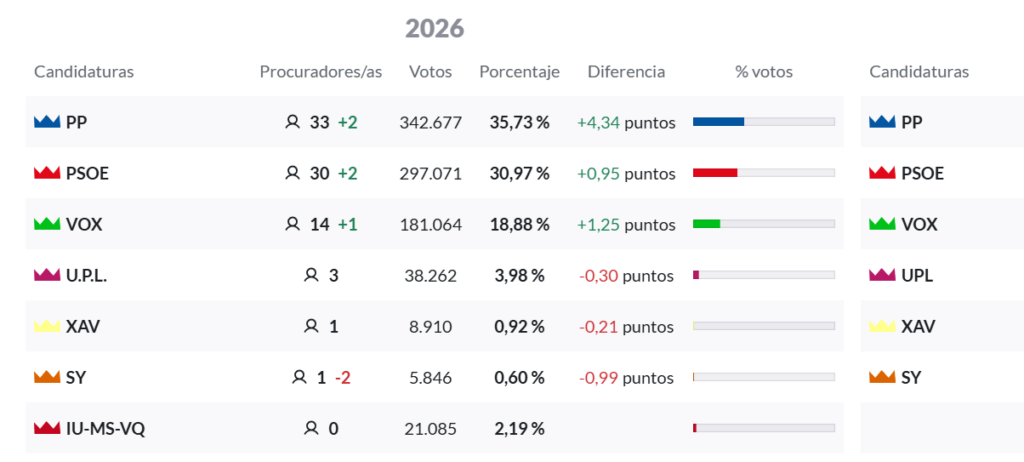This screenshot has width=1024, height=462.
Task: Click the orange SY crown icon in 2026 table
Action: coord(47,377)
